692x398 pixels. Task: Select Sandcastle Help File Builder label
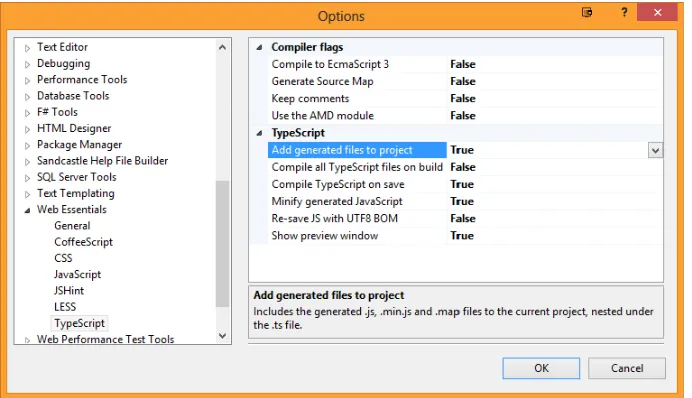pos(102,161)
